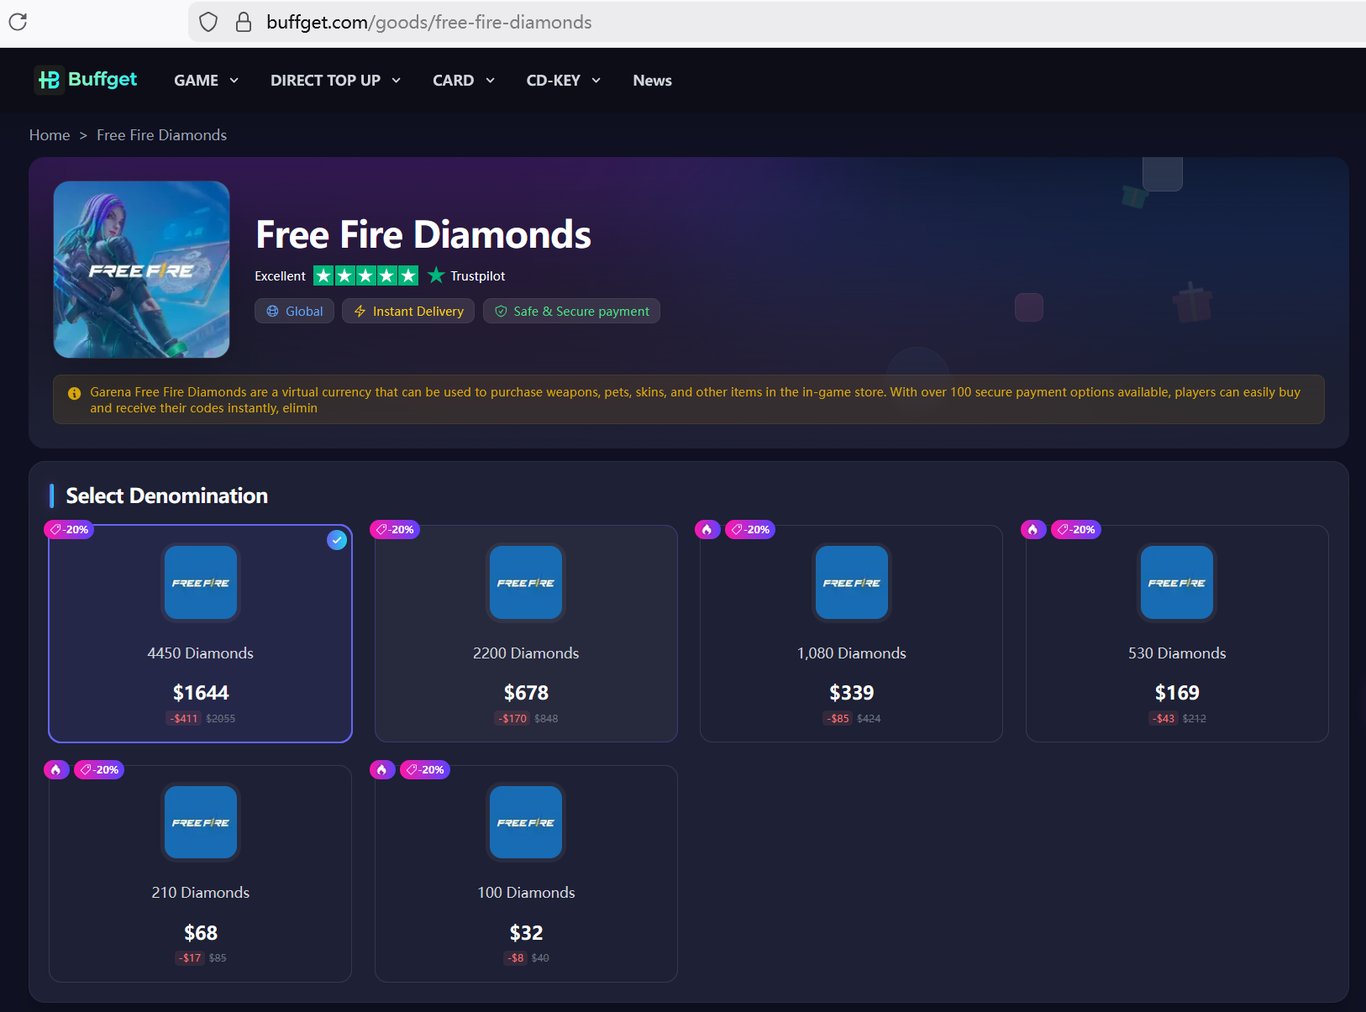Click the Free Fire Diamonds breadcrumb
The height and width of the screenshot is (1012, 1366).
tap(162, 135)
